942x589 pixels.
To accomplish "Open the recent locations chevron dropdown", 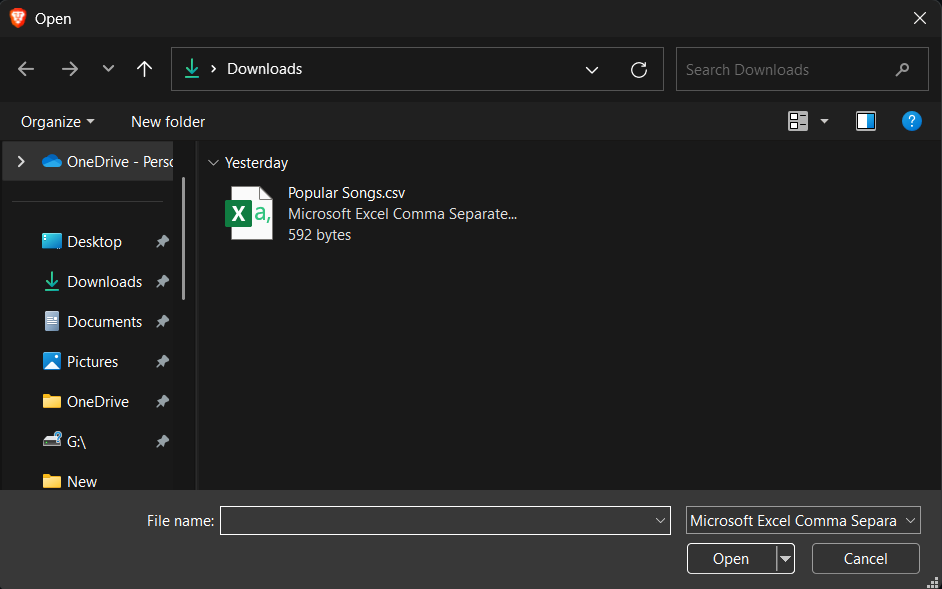I will pos(108,69).
